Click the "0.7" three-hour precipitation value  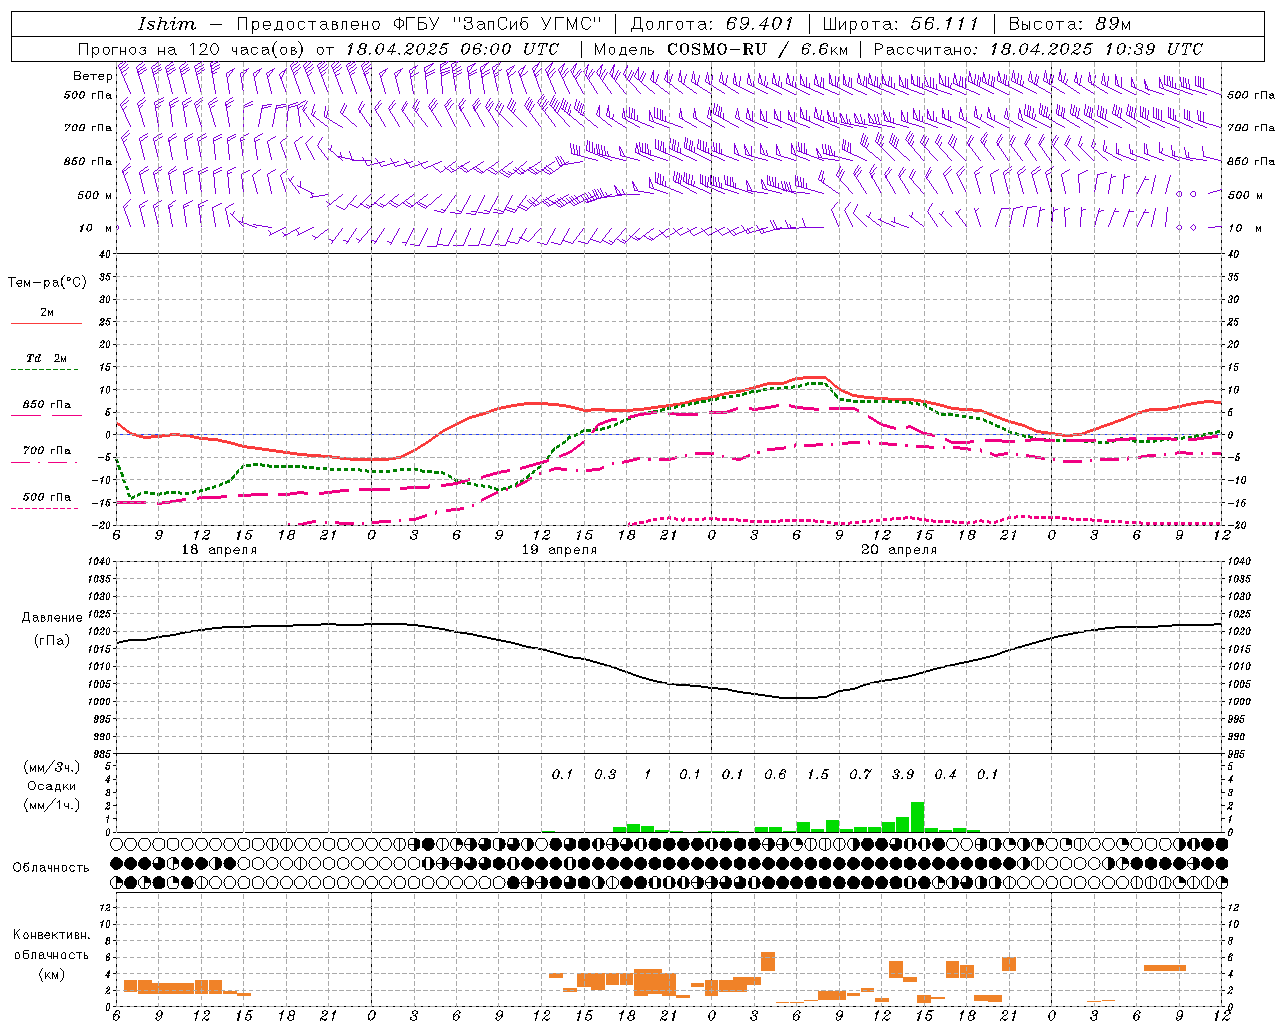860,774
